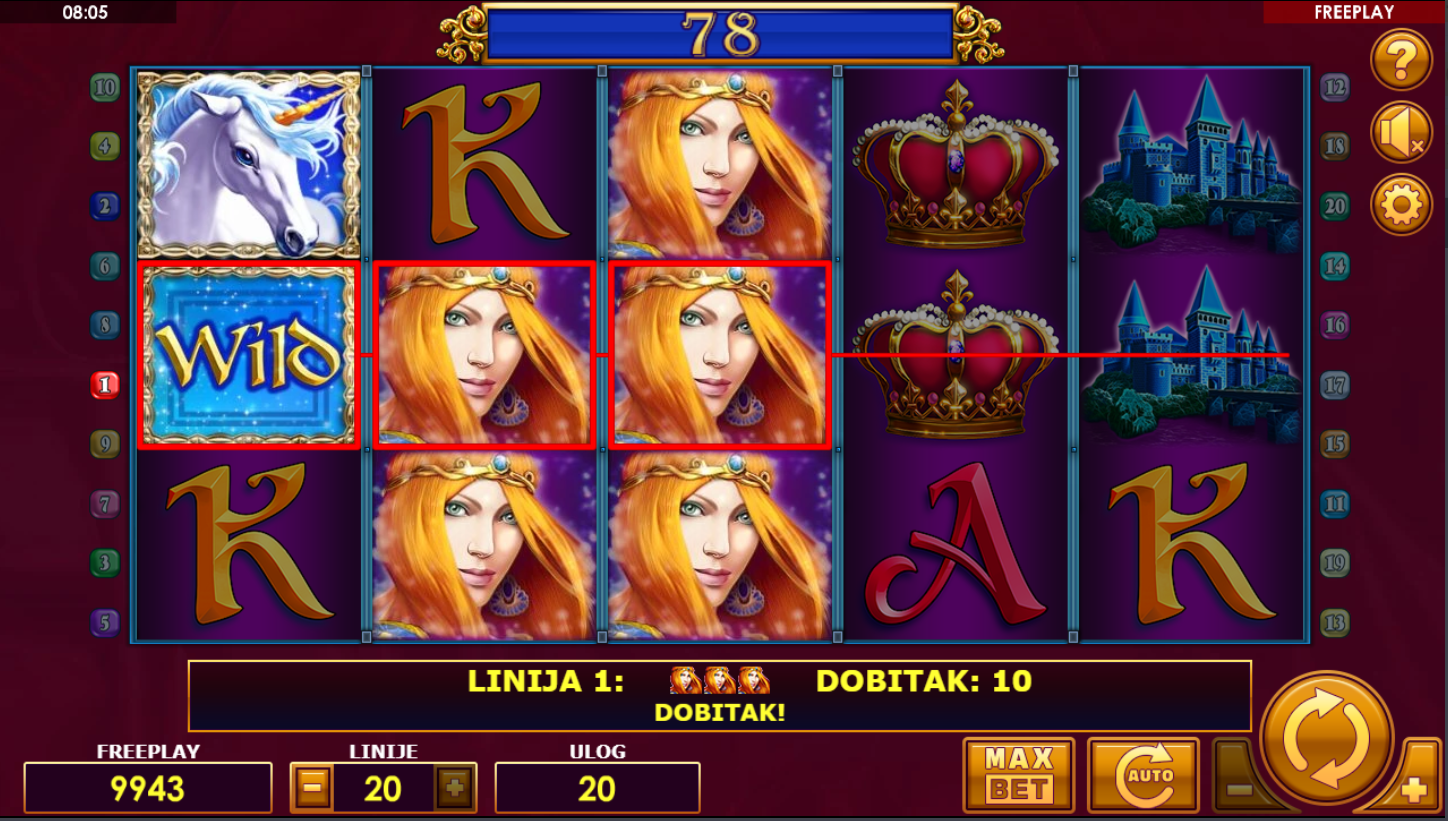The image size is (1448, 821).
Task: Start autoplay with the AUTO button
Action: pos(1143,775)
